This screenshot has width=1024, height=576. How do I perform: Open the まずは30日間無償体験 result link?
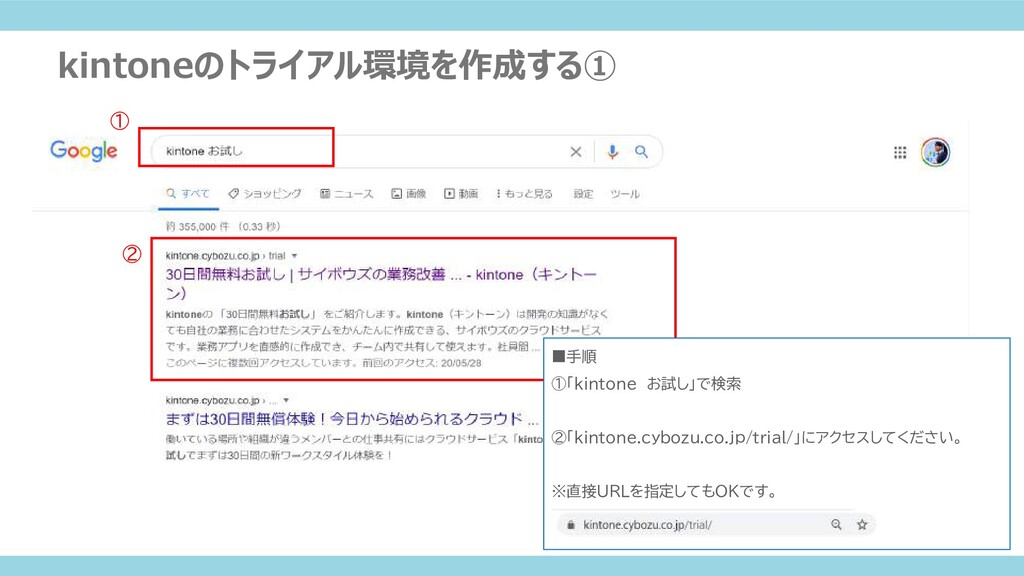pyautogui.click(x=352, y=419)
